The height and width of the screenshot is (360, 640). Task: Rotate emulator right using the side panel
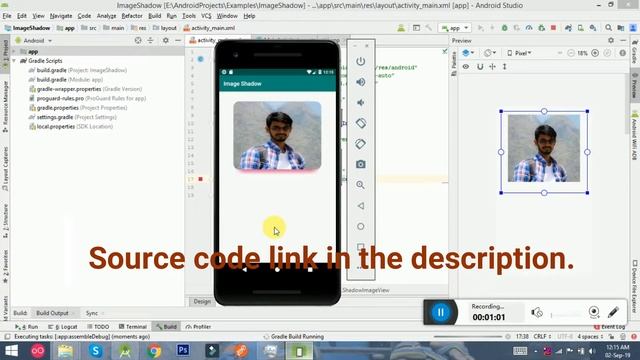pos(360,144)
